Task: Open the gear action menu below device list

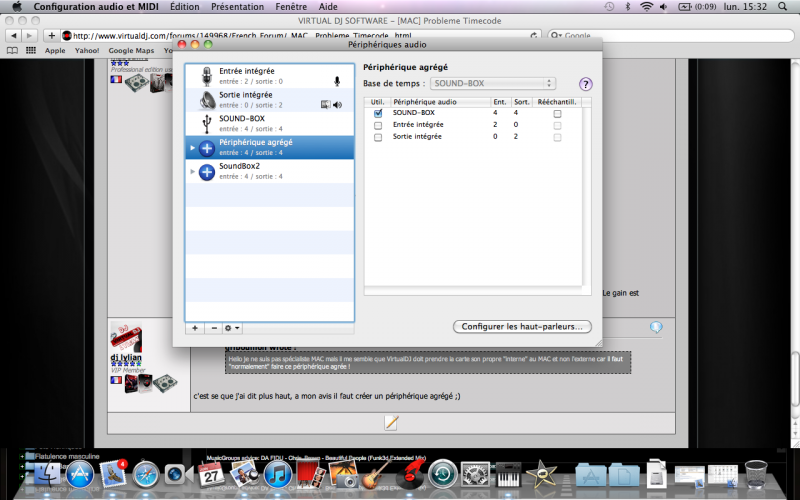Action: (x=232, y=328)
